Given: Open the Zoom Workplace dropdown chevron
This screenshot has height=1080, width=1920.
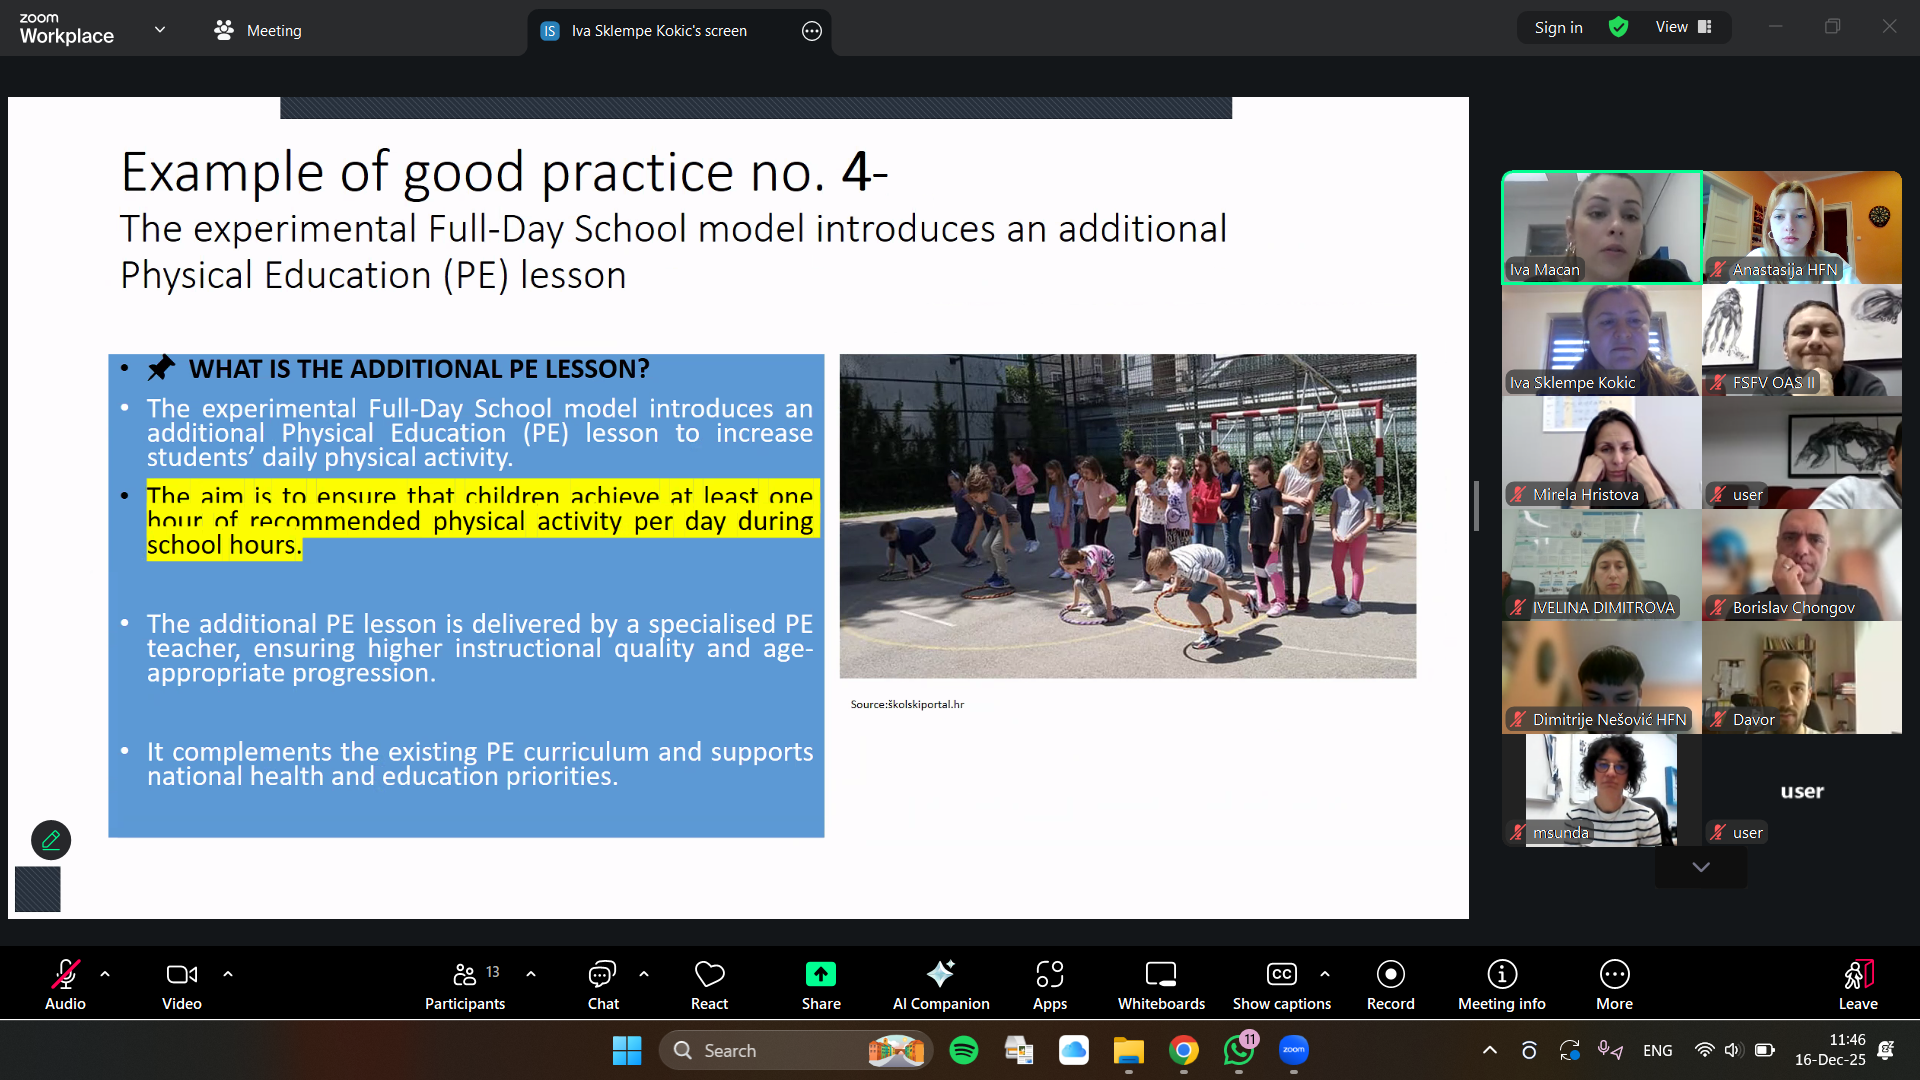Looking at the screenshot, I should point(160,30).
